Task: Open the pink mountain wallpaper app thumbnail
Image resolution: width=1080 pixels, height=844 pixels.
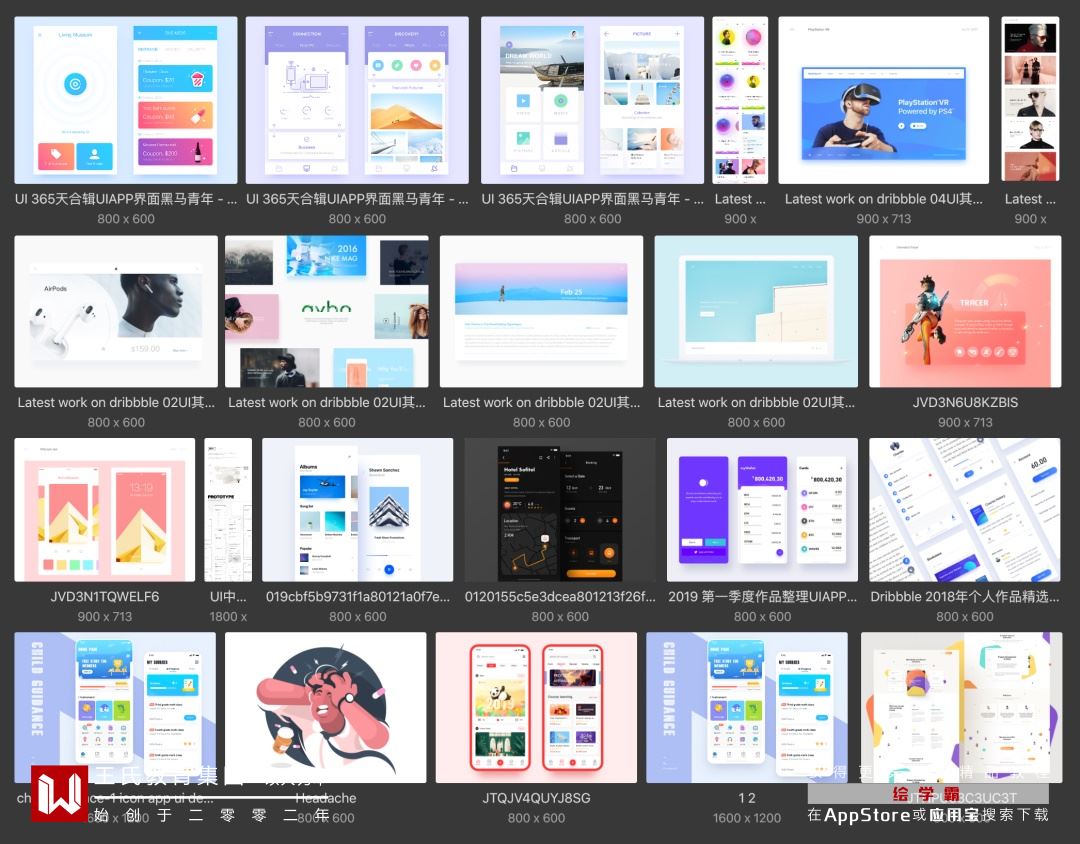Action: [105, 510]
